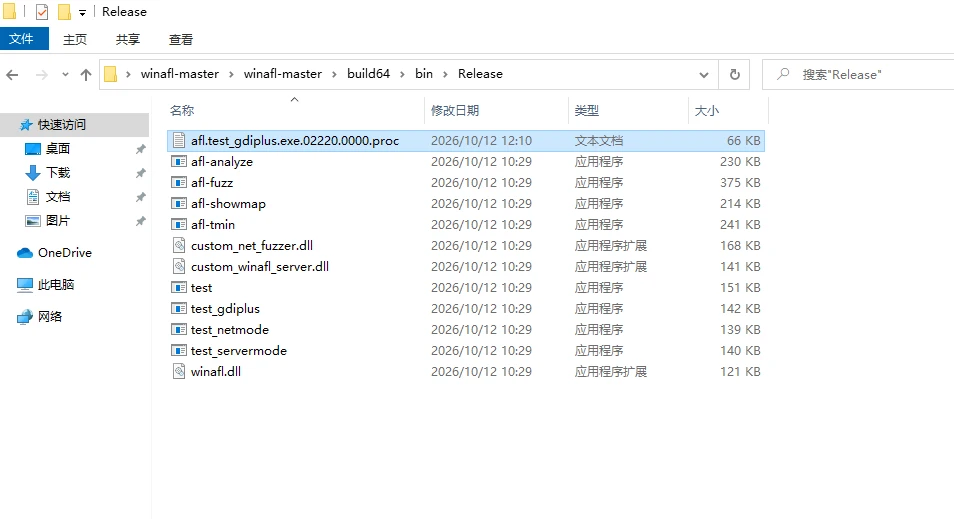Click the afl-analyze application icon

click(178, 161)
